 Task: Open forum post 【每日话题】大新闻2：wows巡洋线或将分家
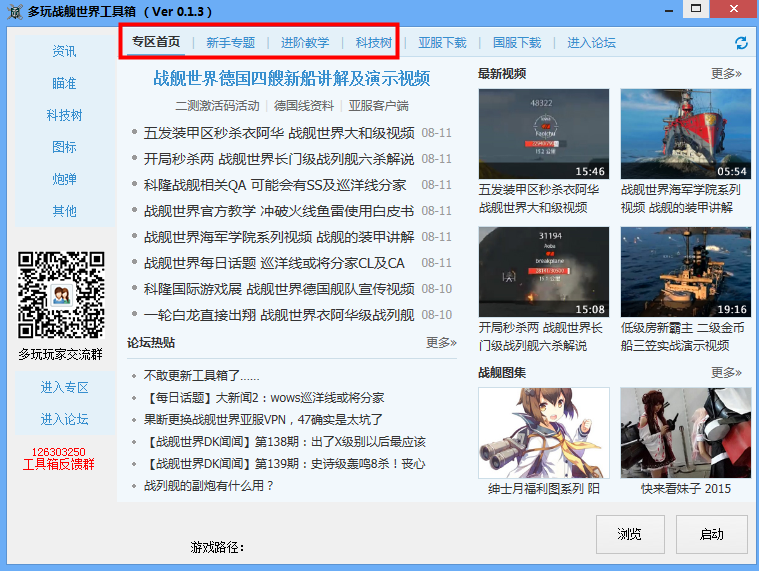[264, 398]
